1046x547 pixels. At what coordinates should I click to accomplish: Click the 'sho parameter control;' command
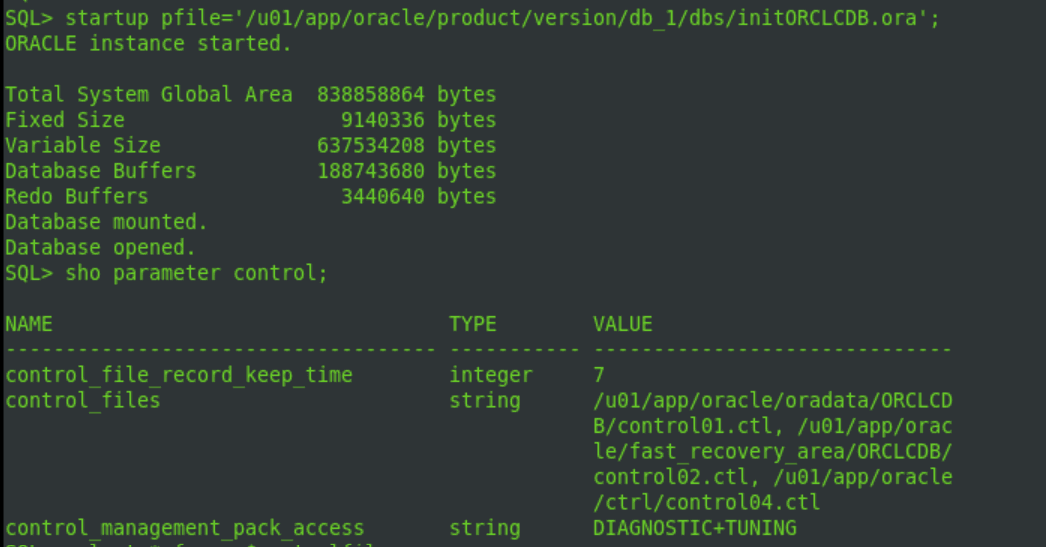pyautogui.click(x=196, y=274)
